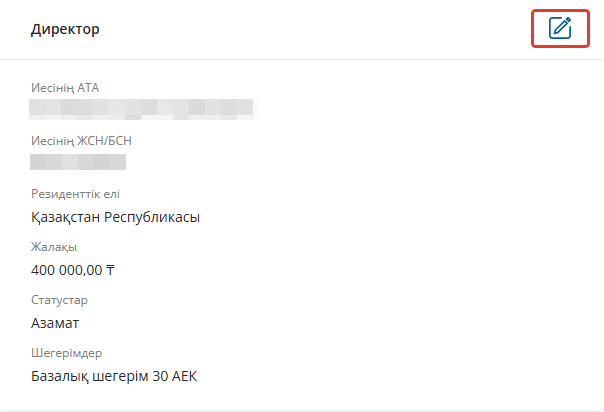Select the Директор section heading
This screenshot has width=604, height=412.
[x=65, y=29]
